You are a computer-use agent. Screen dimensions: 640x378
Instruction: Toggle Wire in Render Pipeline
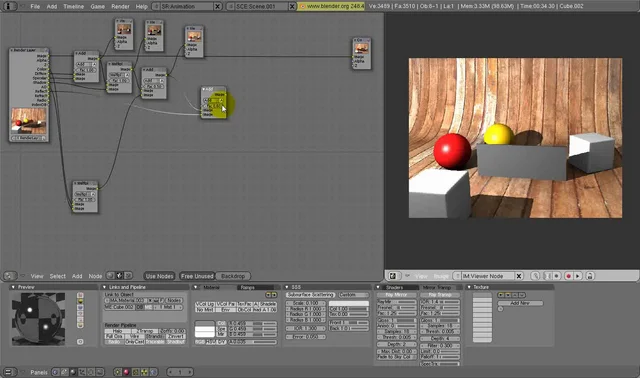(x=135, y=336)
